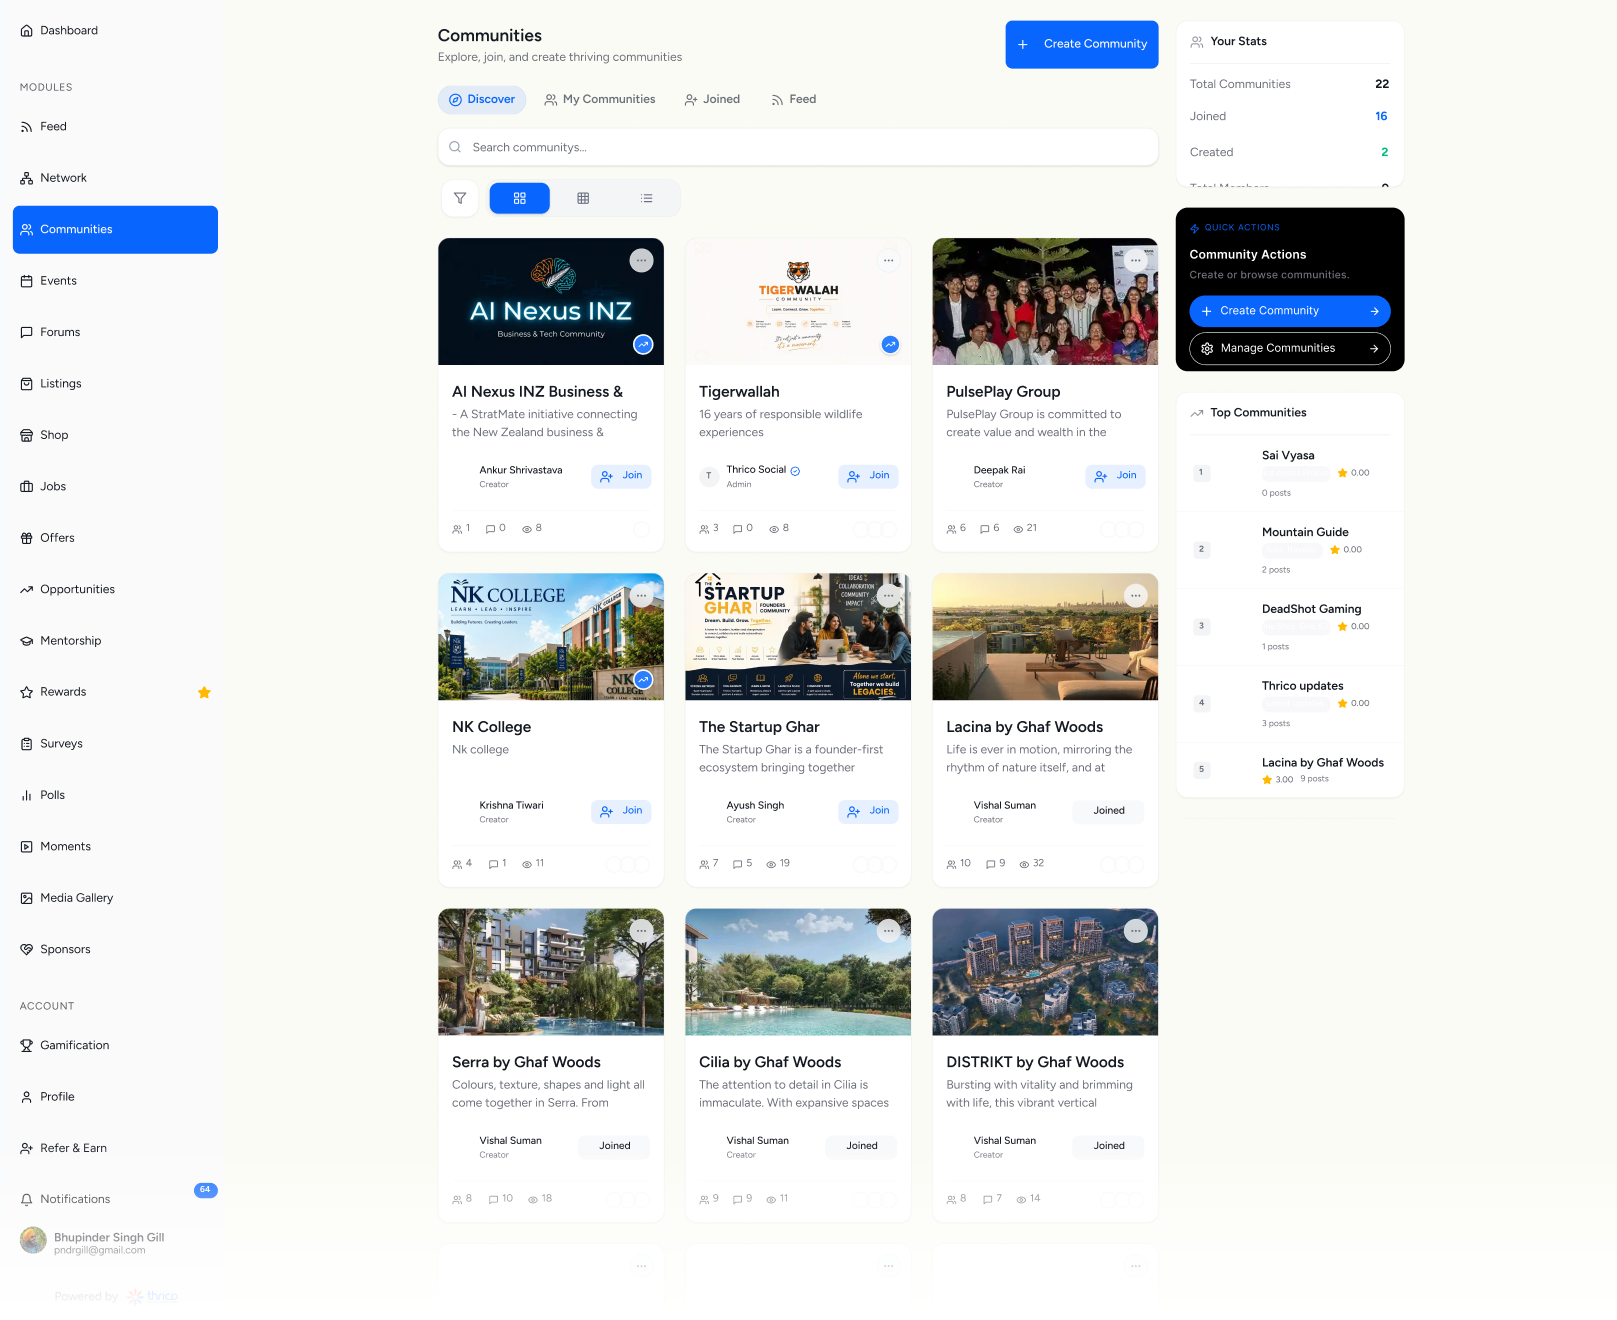Switch to compact table grid view
This screenshot has height=1320, width=1617.
coord(583,198)
